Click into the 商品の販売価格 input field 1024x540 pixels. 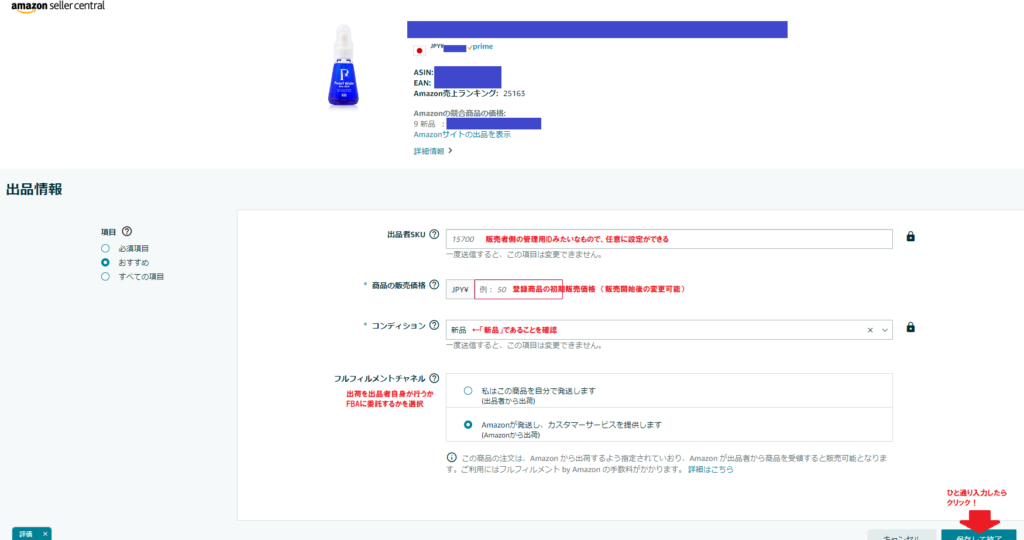coord(517,289)
